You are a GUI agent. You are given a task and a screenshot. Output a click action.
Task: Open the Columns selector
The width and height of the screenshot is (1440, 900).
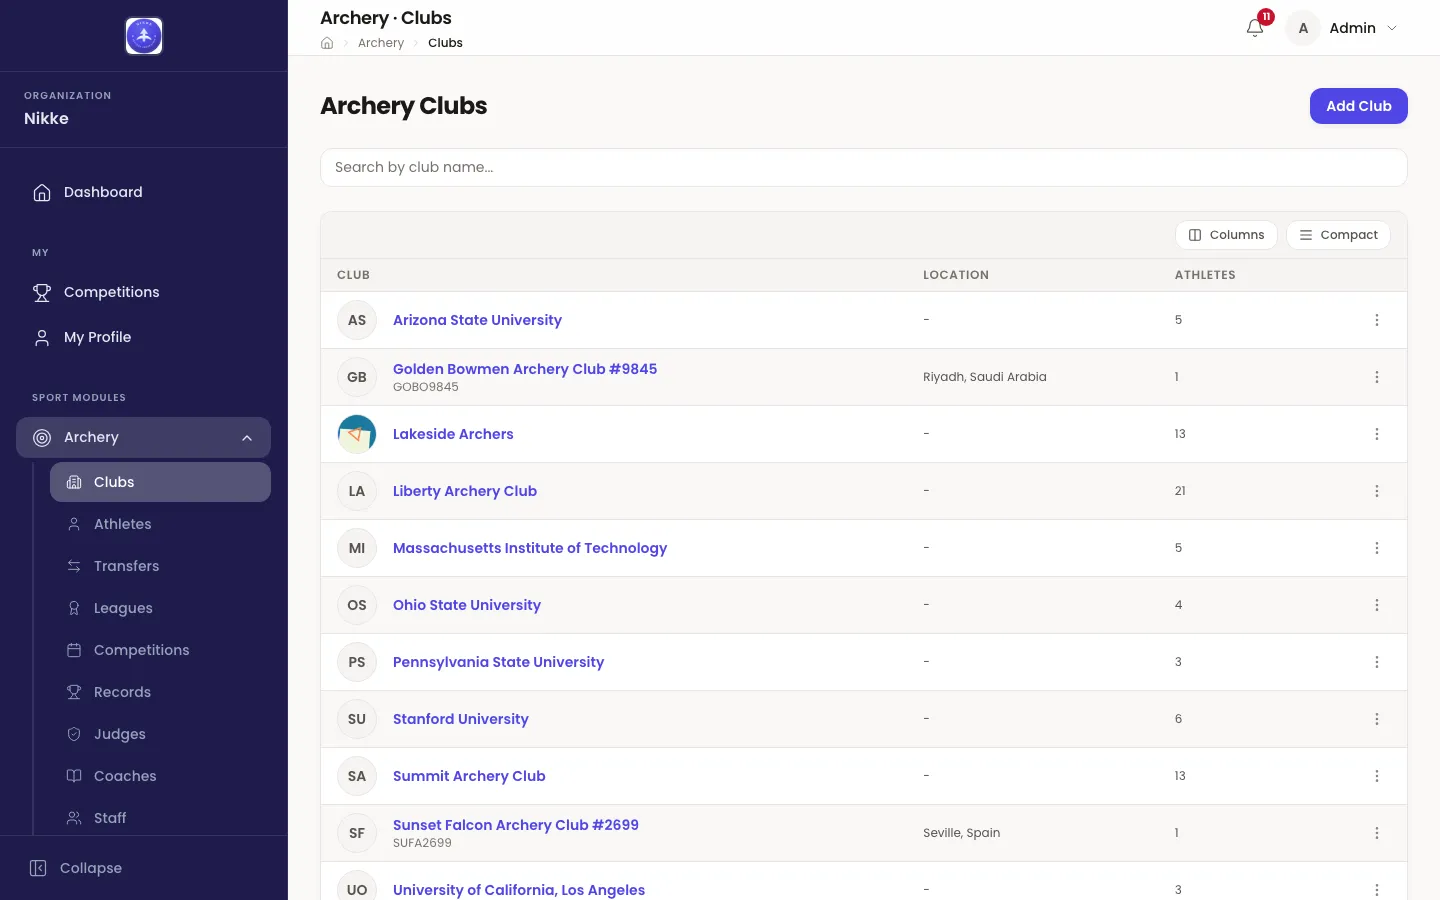pyautogui.click(x=1226, y=235)
